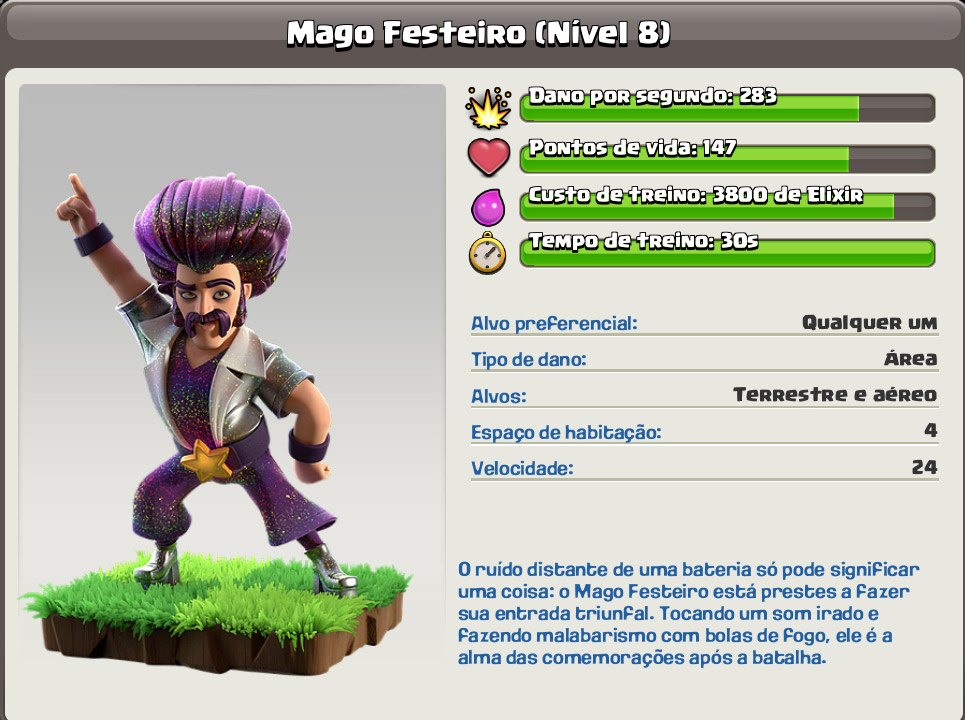Click the Party Wizard's purple afro hair
965x720 pixels.
point(213,226)
